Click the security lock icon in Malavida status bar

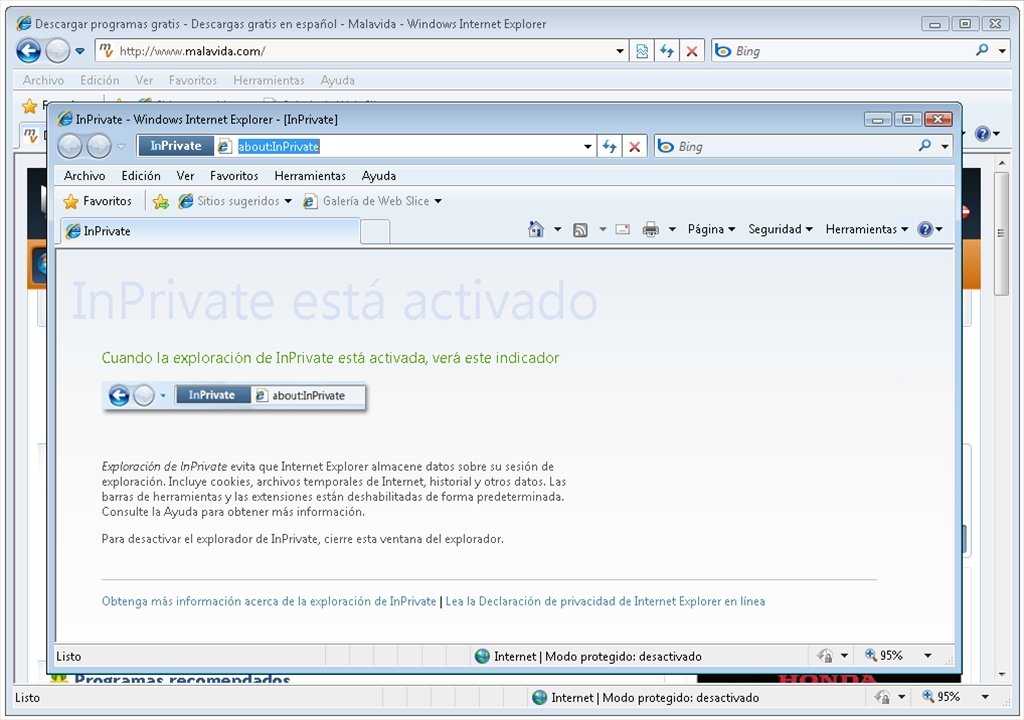coord(882,697)
